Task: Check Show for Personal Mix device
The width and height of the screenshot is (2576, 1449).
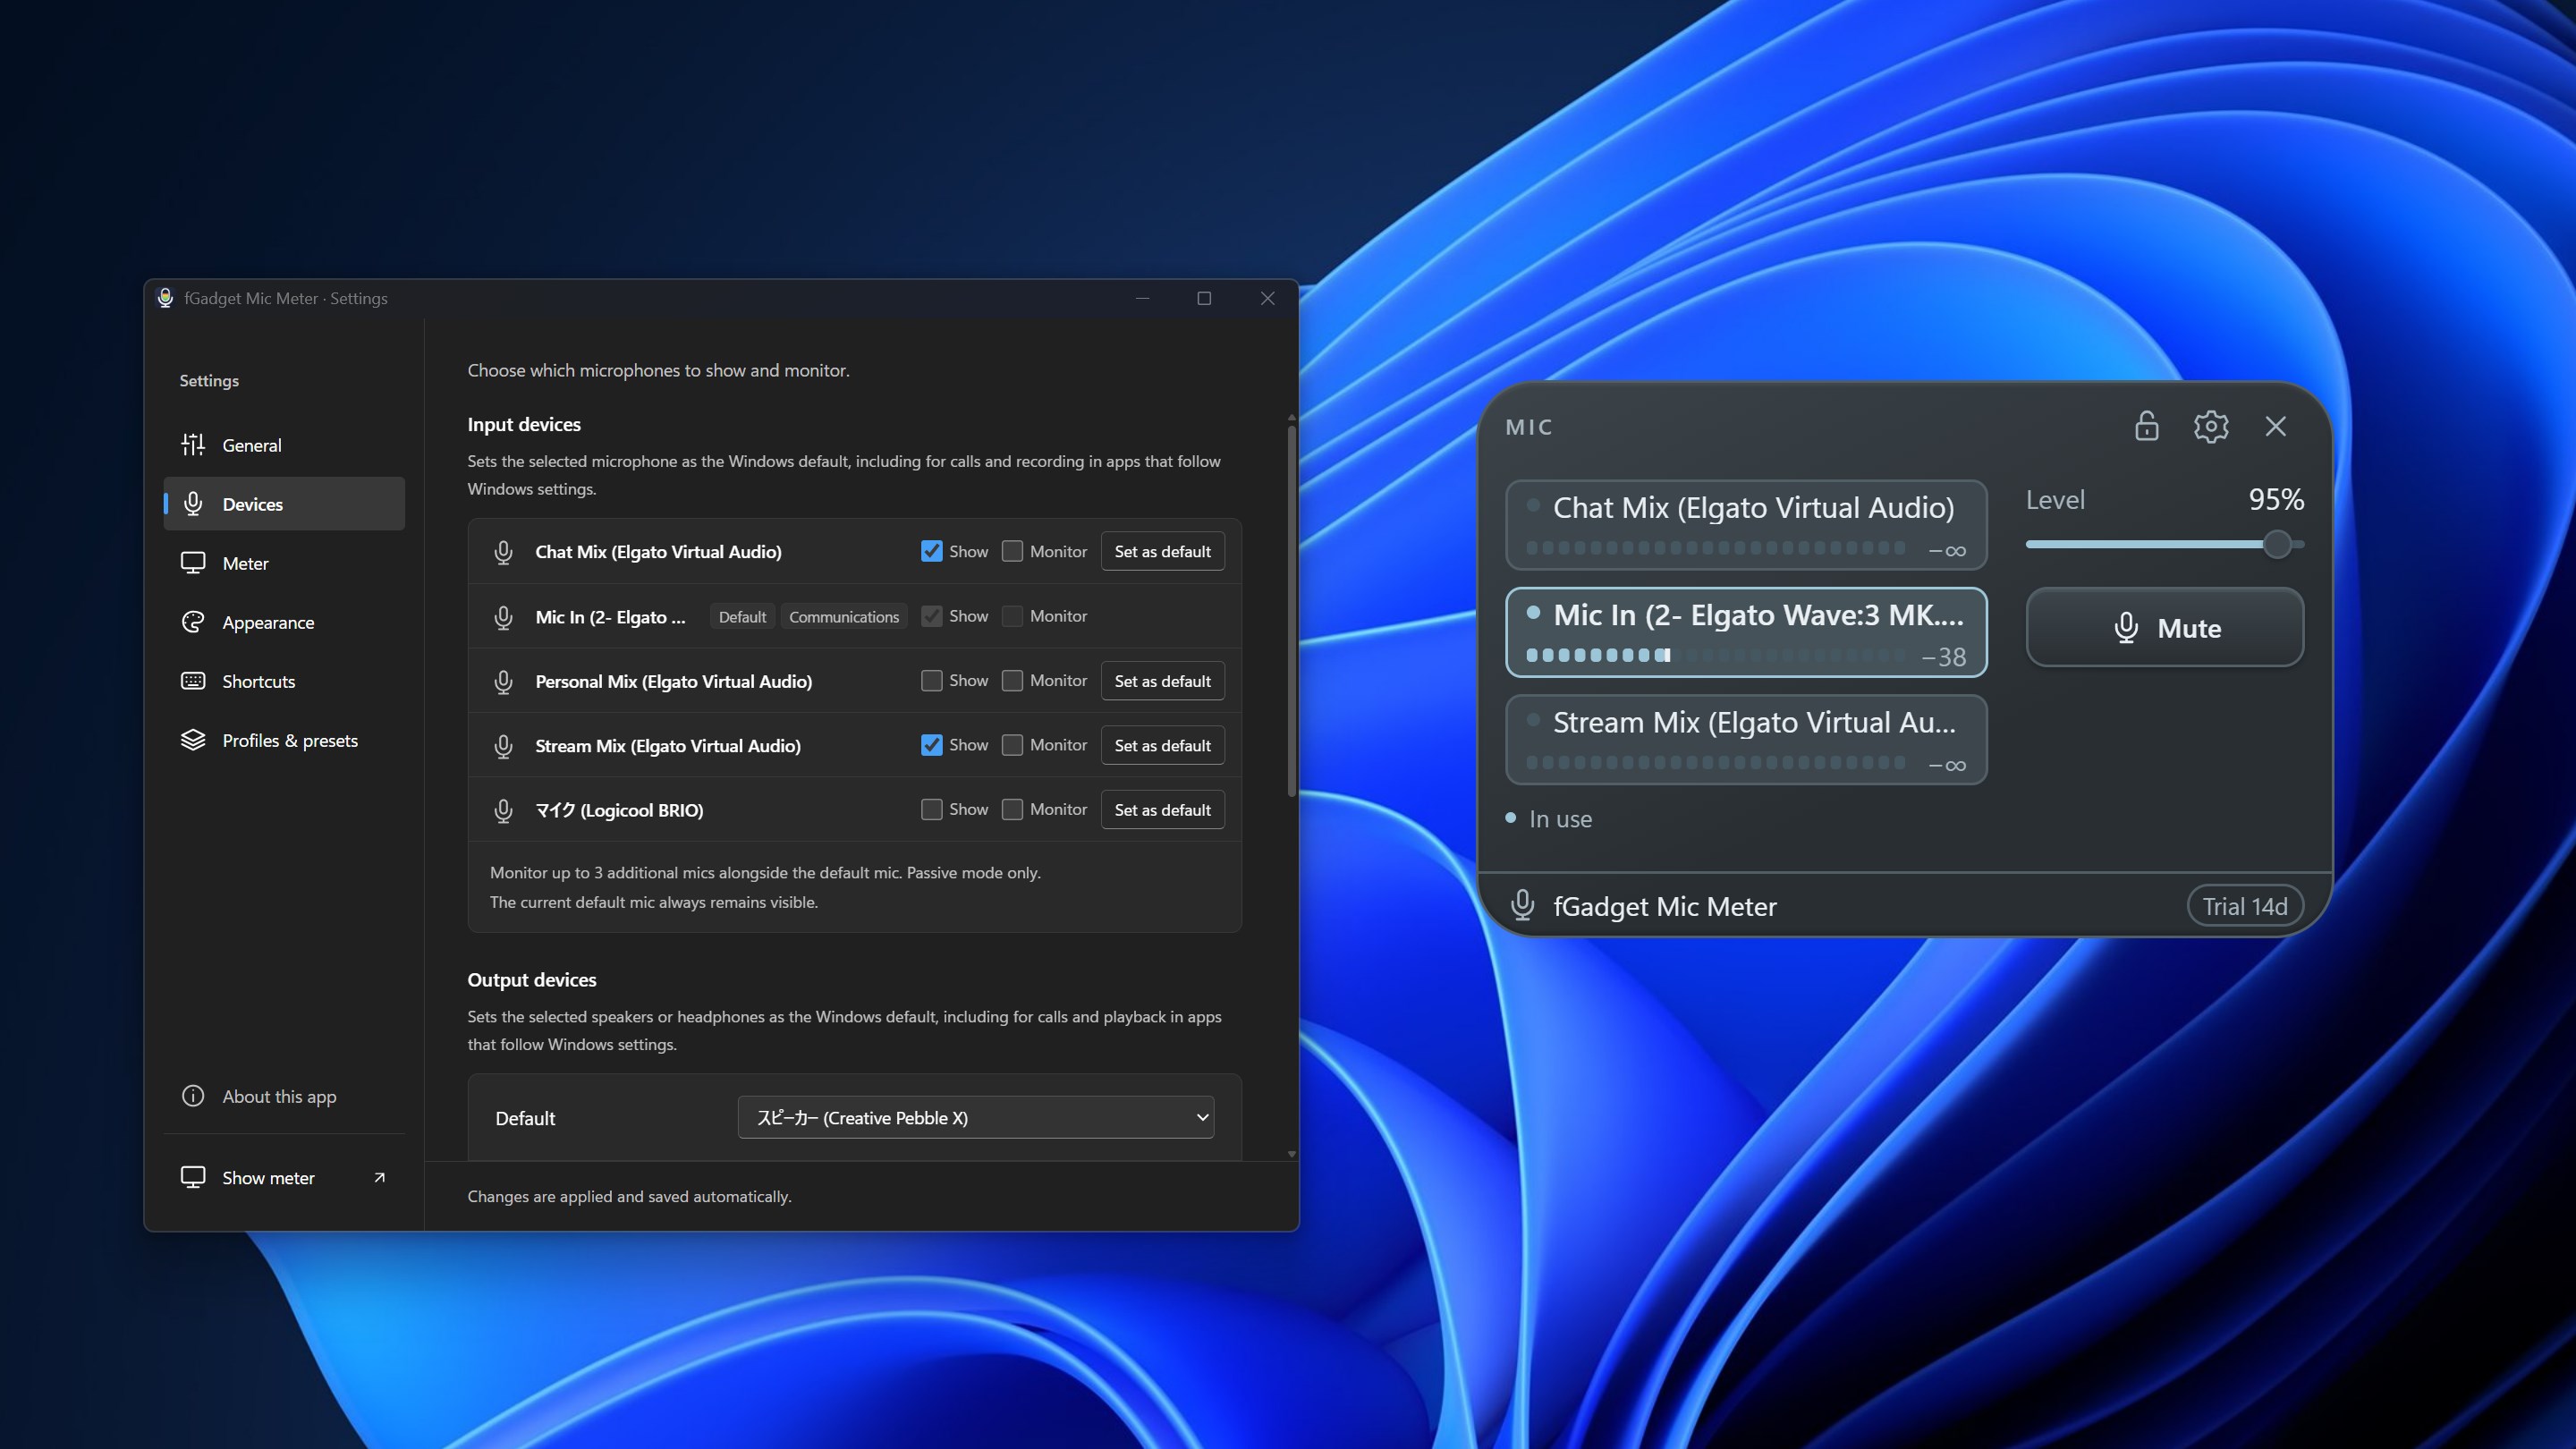Action: click(x=931, y=680)
